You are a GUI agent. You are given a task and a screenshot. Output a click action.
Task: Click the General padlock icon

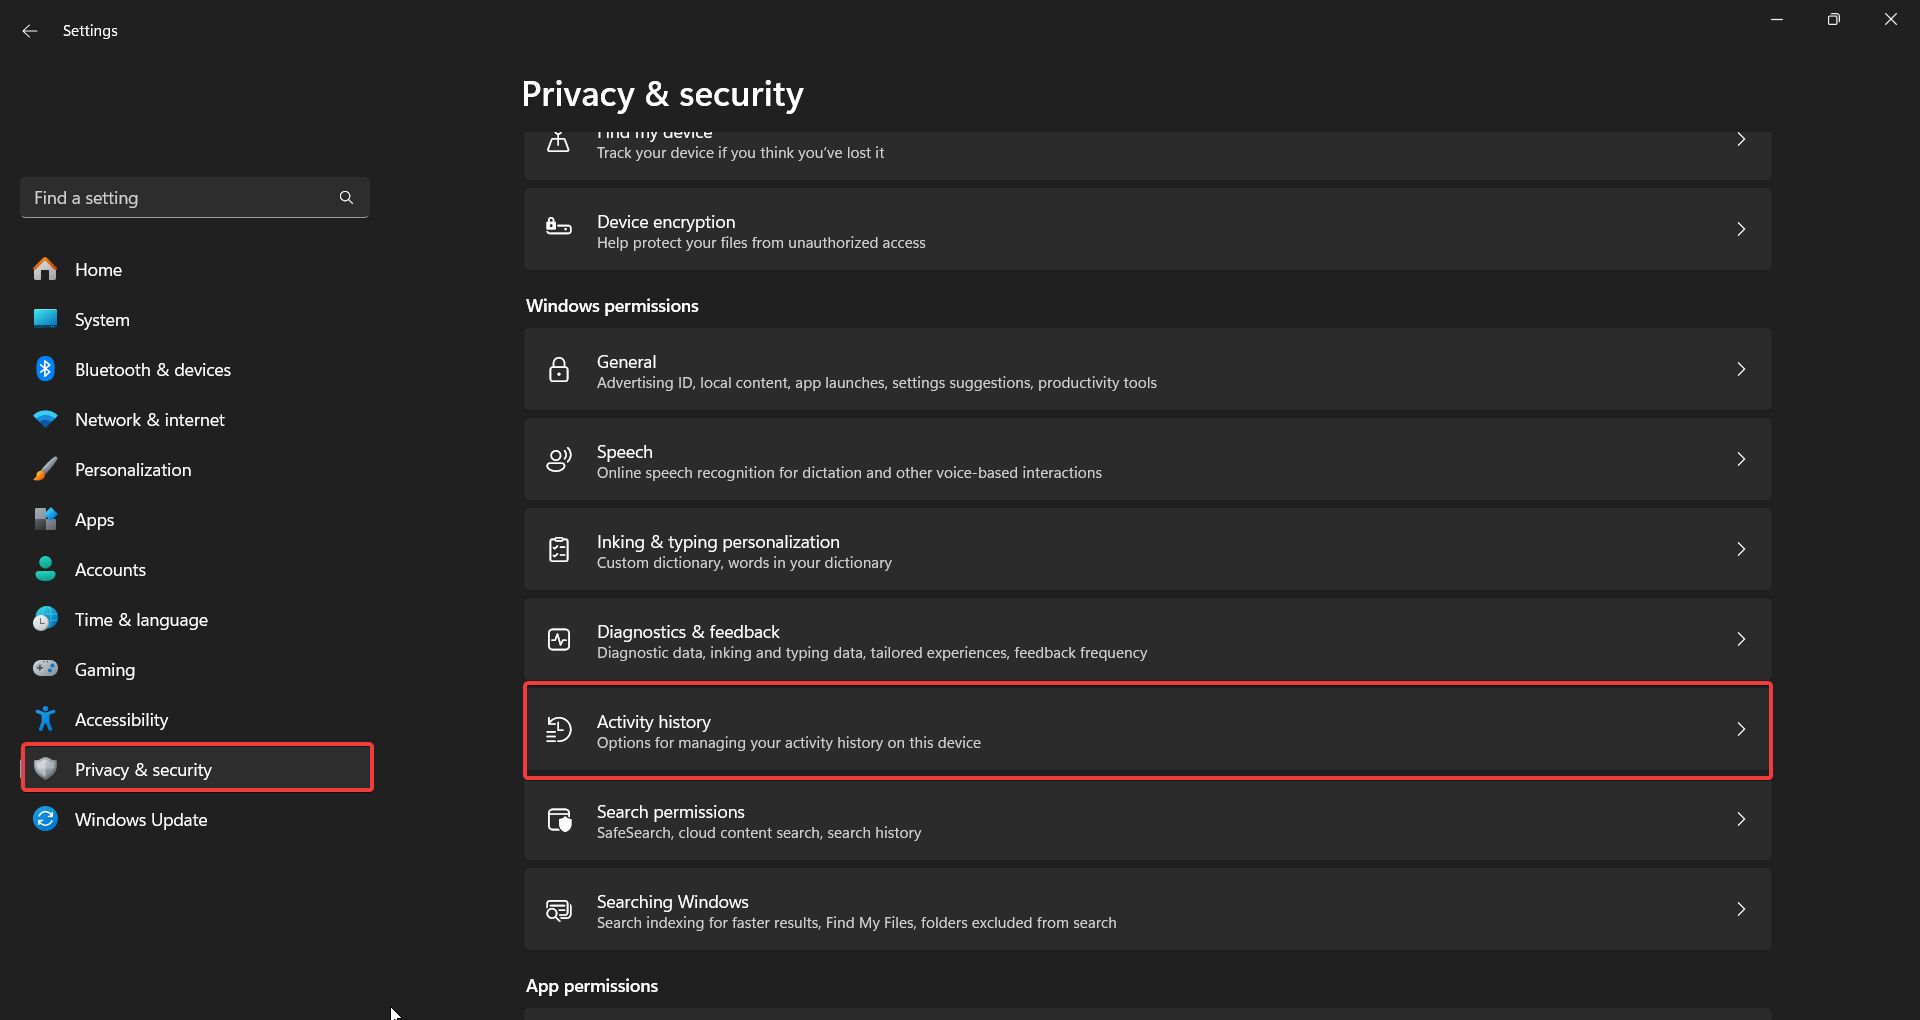(x=559, y=369)
